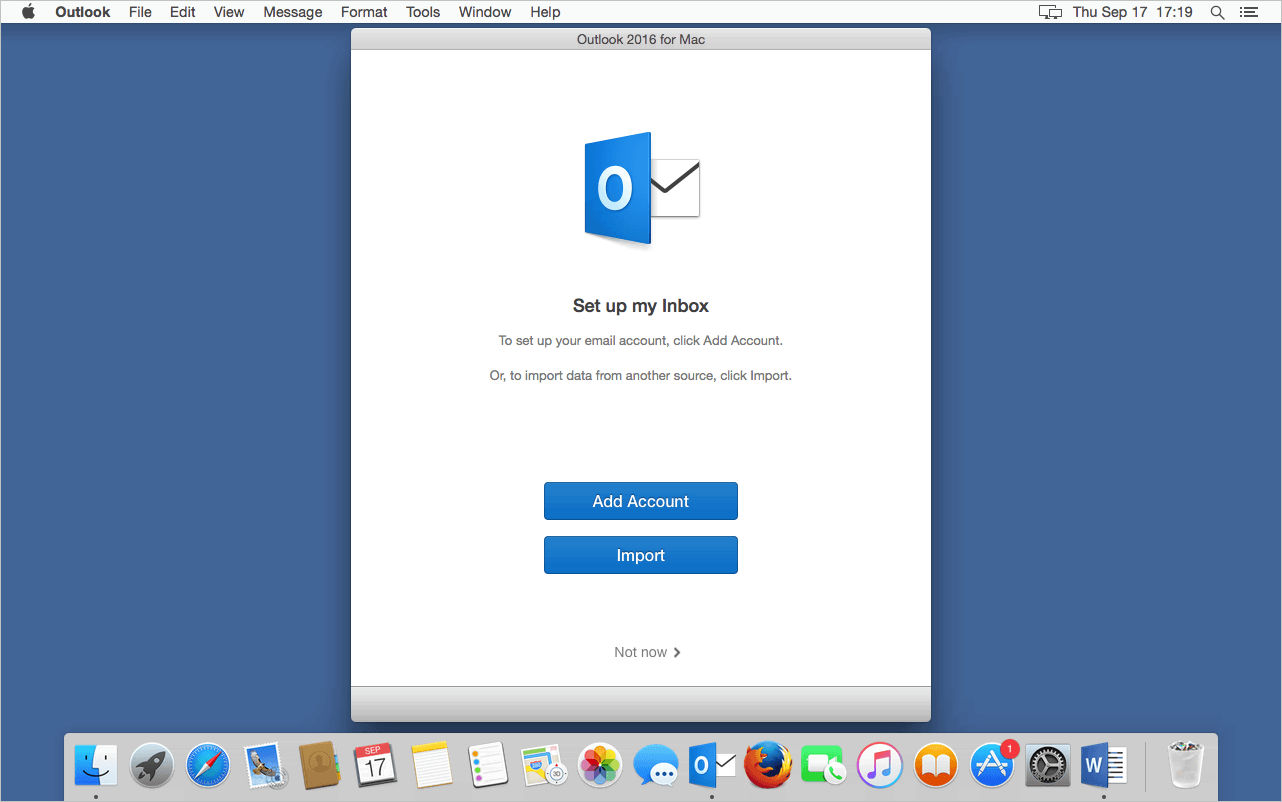The width and height of the screenshot is (1282, 802).
Task: Click the Outlook logo in setup window
Action: [x=642, y=188]
